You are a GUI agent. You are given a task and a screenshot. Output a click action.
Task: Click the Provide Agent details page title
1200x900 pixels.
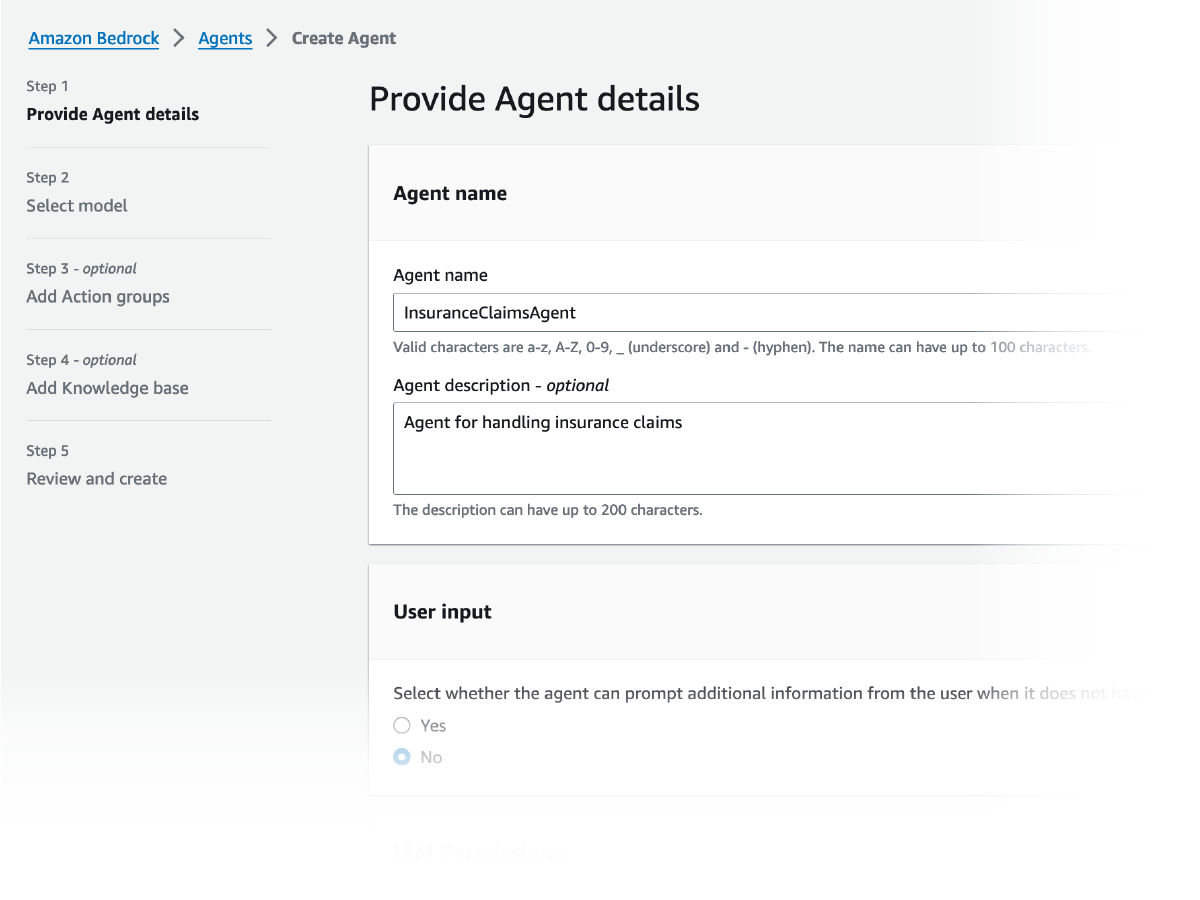pyautogui.click(x=534, y=98)
